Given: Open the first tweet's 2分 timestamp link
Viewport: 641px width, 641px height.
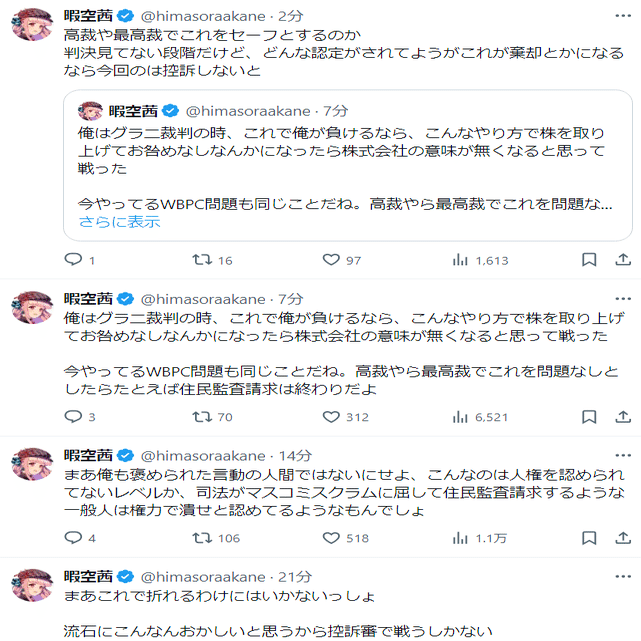Looking at the screenshot, I should pyautogui.click(x=290, y=17).
